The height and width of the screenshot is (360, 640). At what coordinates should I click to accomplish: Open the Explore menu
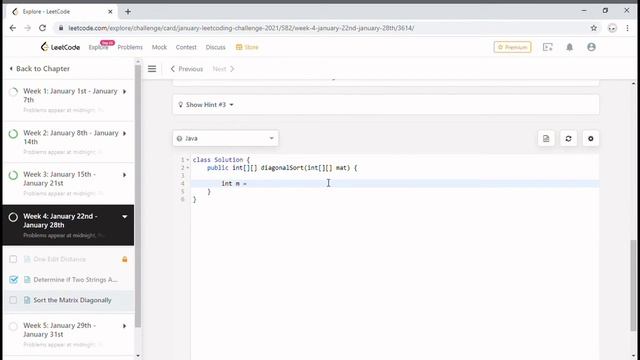pyautogui.click(x=98, y=47)
